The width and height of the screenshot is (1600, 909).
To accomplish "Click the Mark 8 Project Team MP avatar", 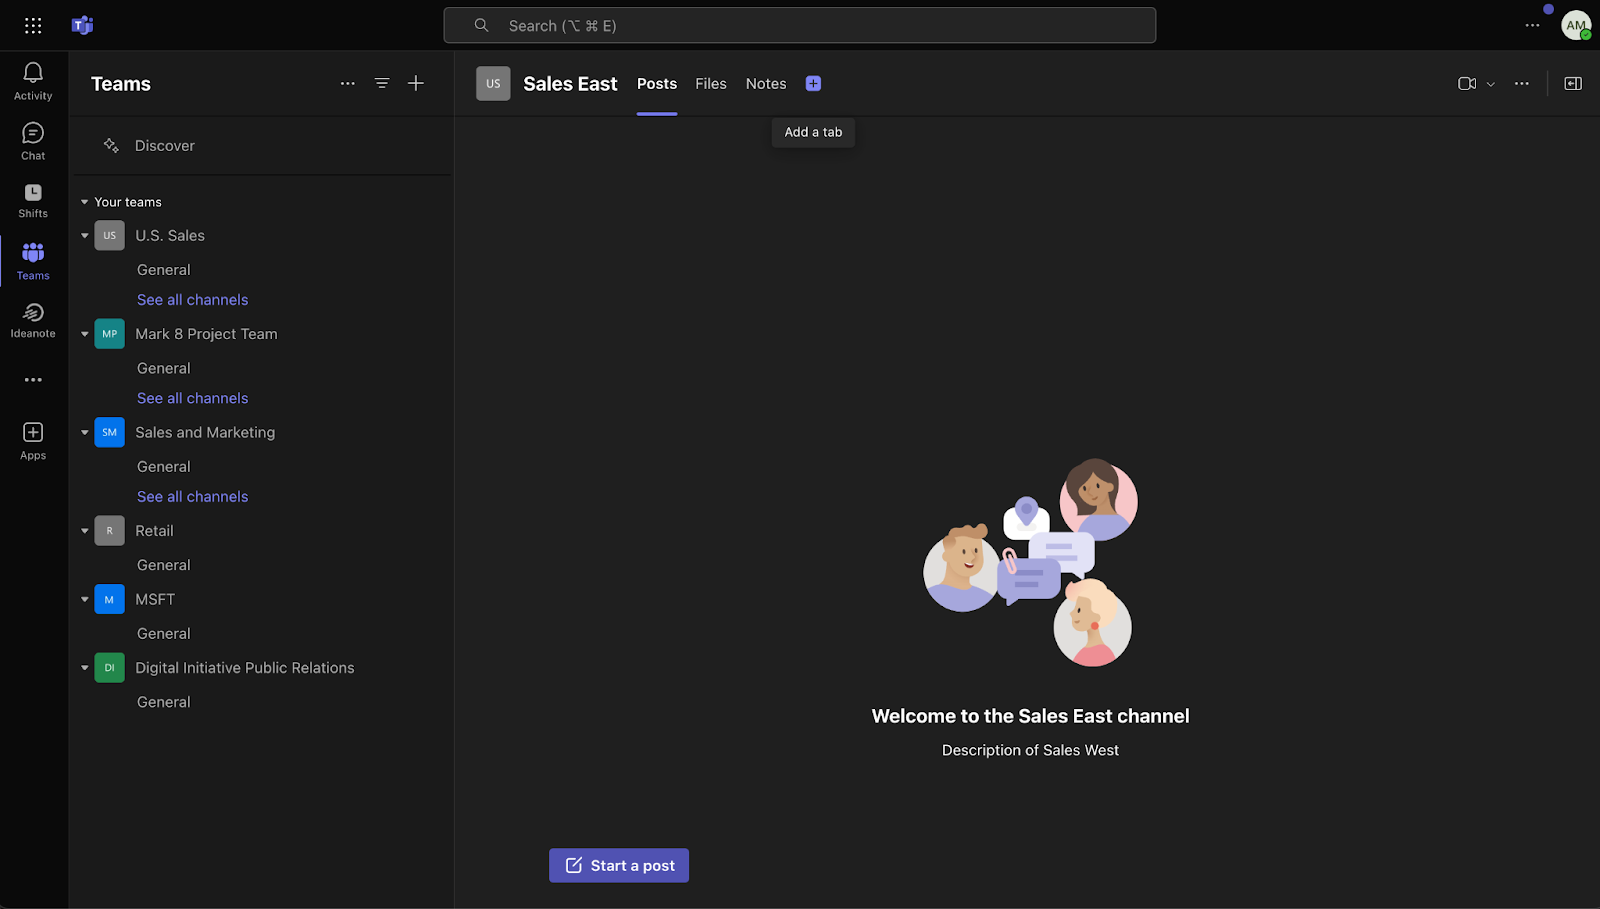I will click(x=110, y=334).
